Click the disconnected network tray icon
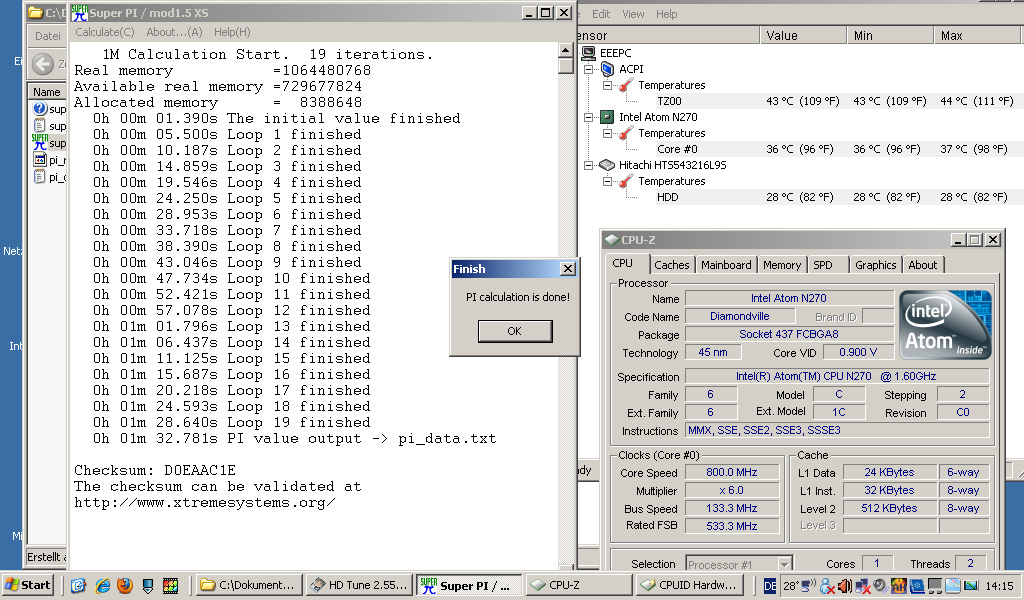The height and width of the screenshot is (600, 1024). (862, 586)
